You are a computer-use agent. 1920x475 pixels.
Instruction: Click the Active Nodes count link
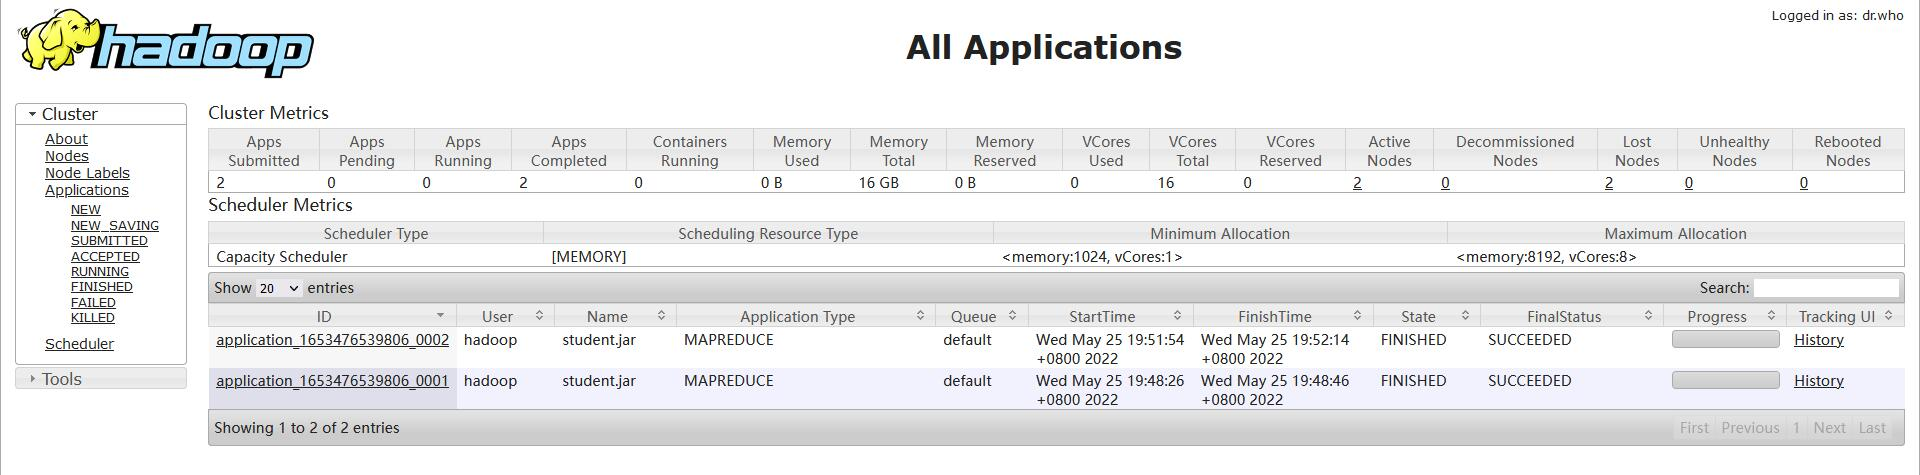pyautogui.click(x=1357, y=183)
